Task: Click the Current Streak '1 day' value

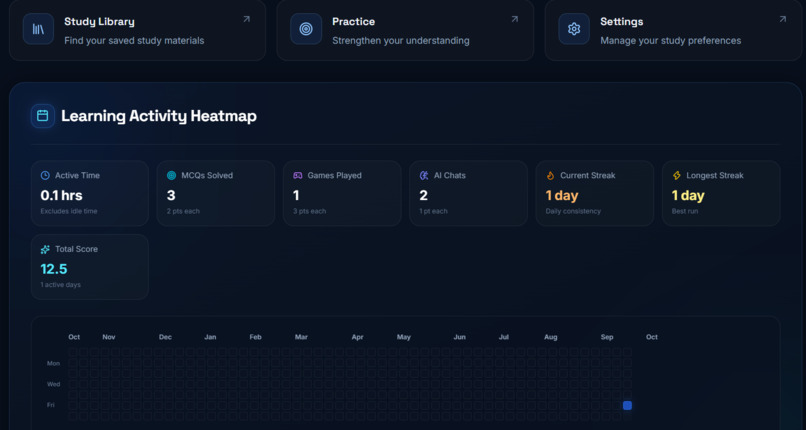Action: (562, 195)
